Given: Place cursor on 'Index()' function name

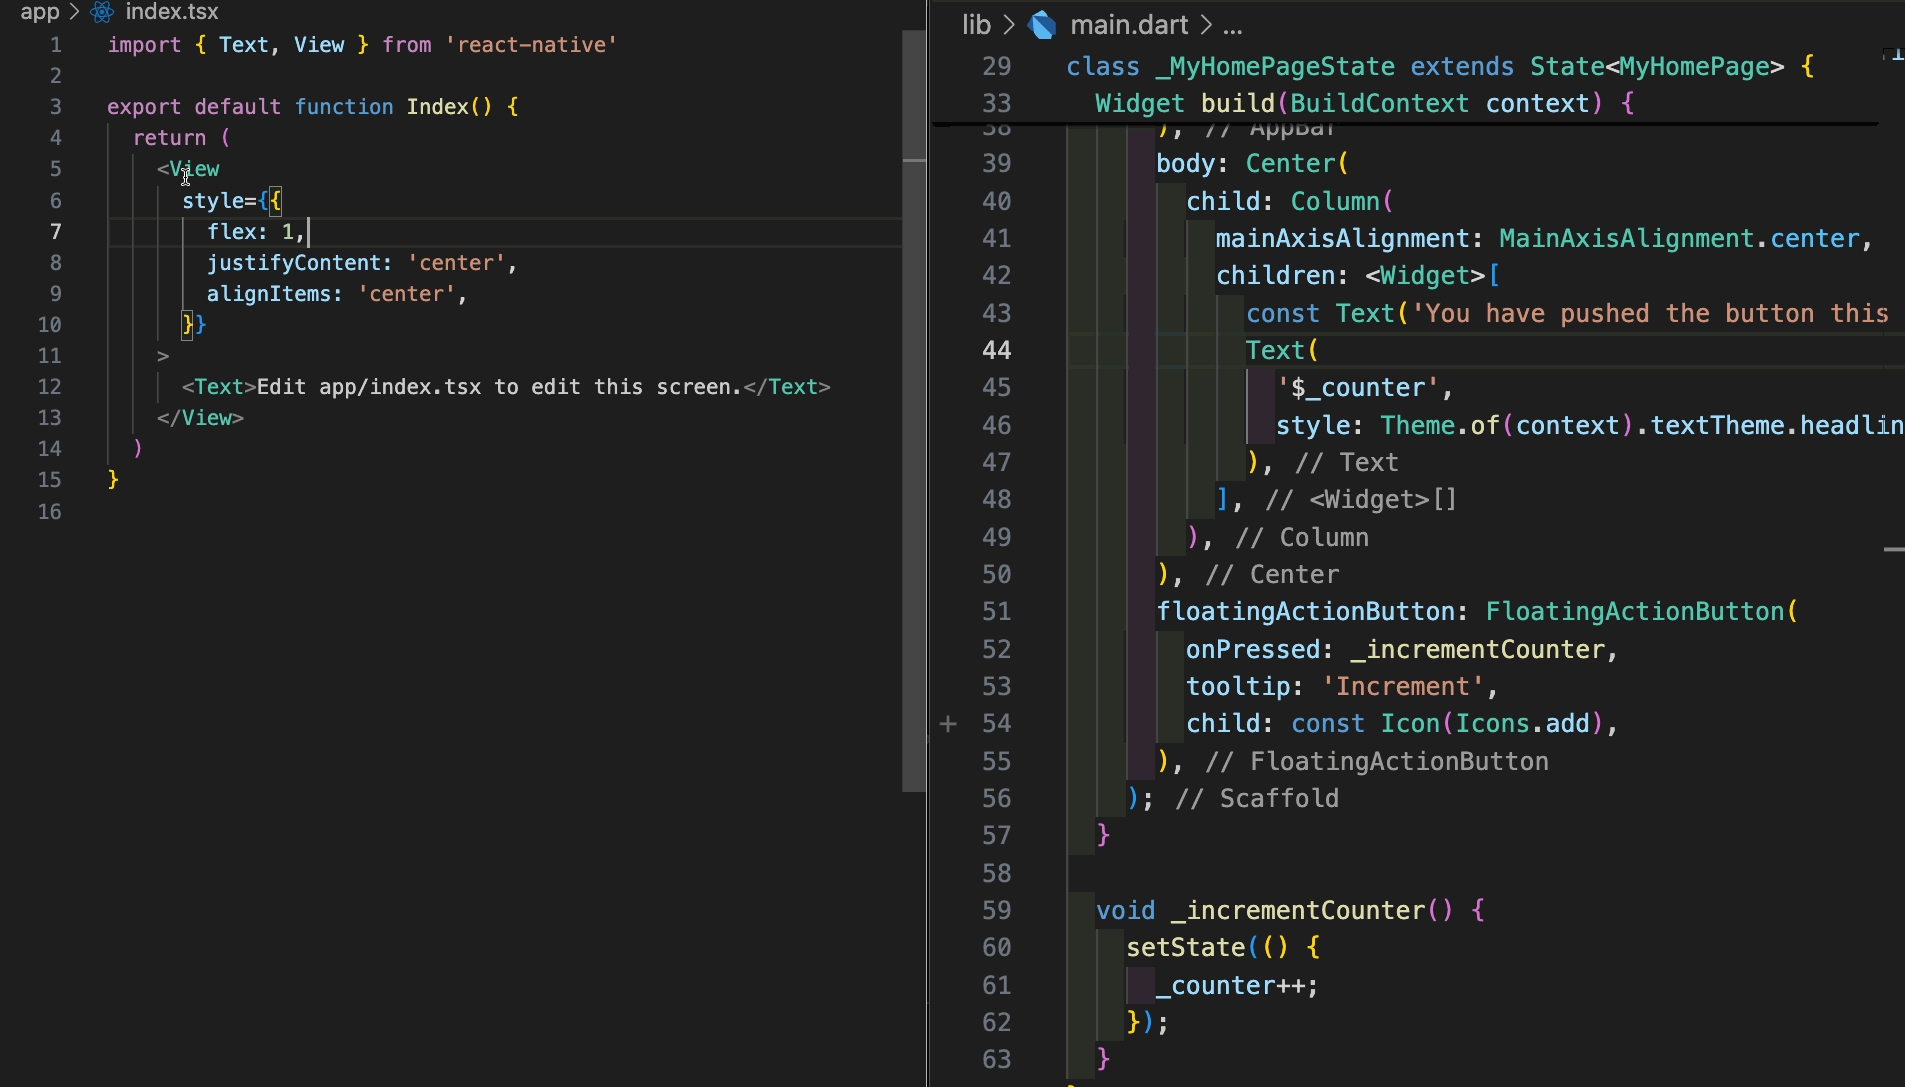Looking at the screenshot, I should point(449,107).
